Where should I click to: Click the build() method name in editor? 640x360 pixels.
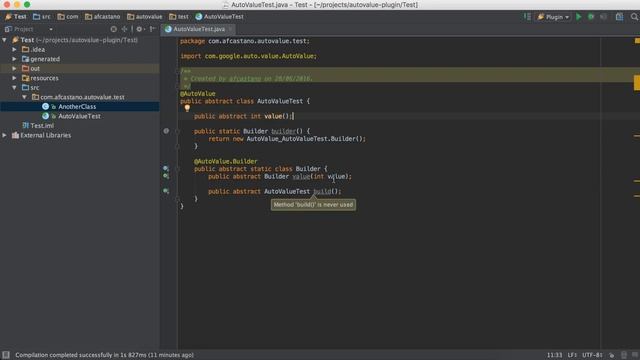[x=322, y=191]
